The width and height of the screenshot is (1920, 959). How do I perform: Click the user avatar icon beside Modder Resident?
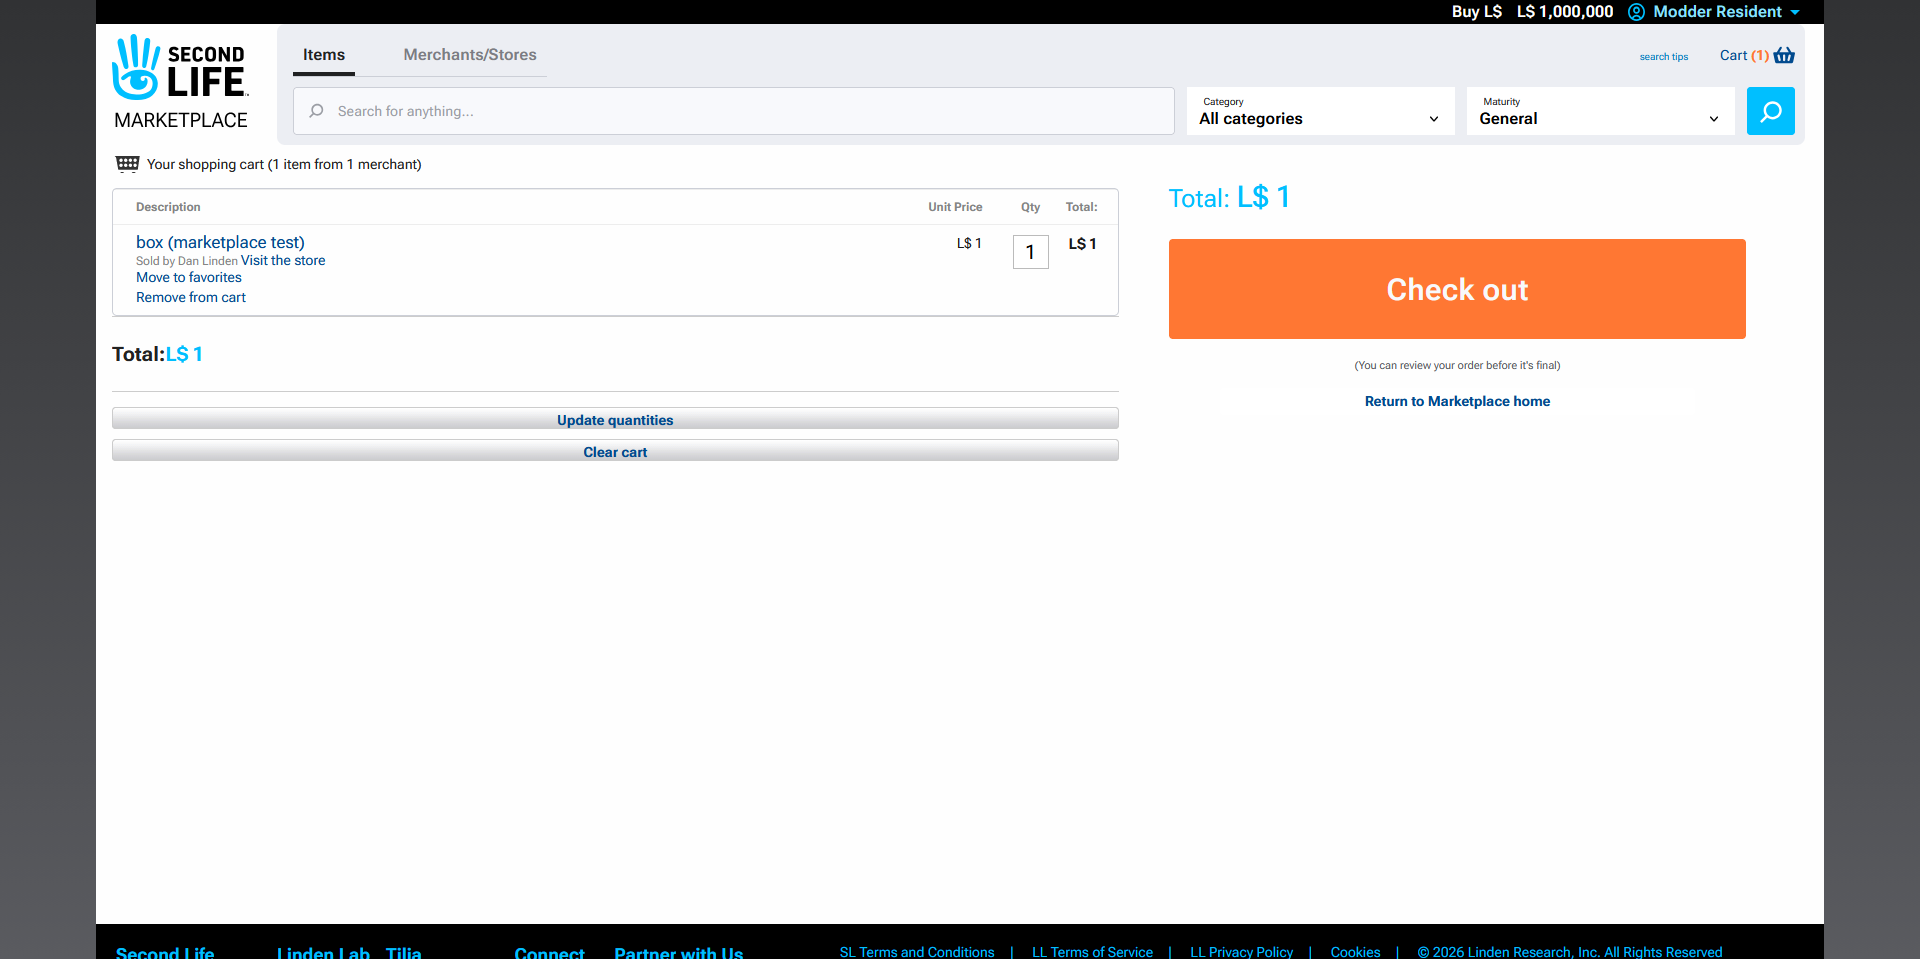(x=1636, y=12)
